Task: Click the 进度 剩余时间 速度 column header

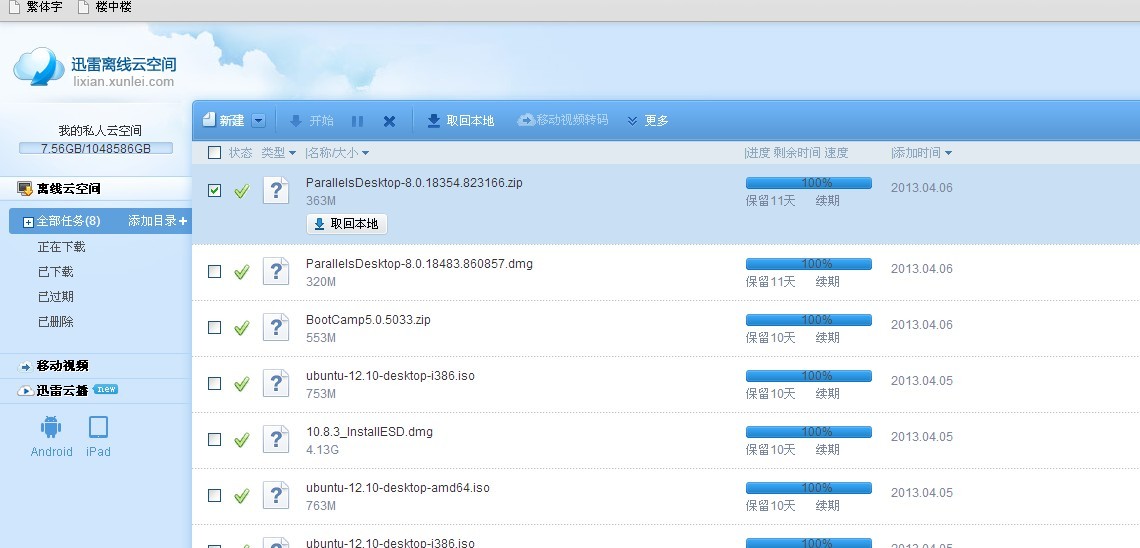Action: pos(797,153)
